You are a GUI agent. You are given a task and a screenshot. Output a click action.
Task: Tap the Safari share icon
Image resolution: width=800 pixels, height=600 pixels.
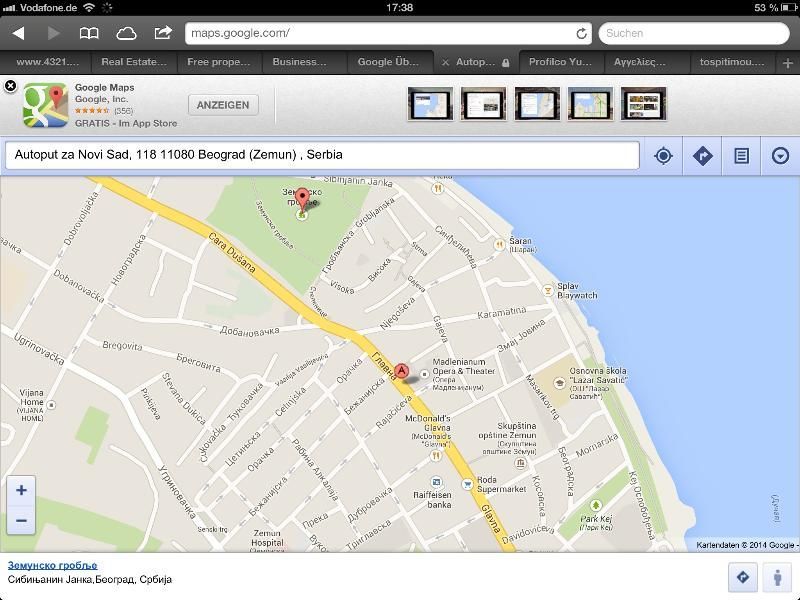162,33
